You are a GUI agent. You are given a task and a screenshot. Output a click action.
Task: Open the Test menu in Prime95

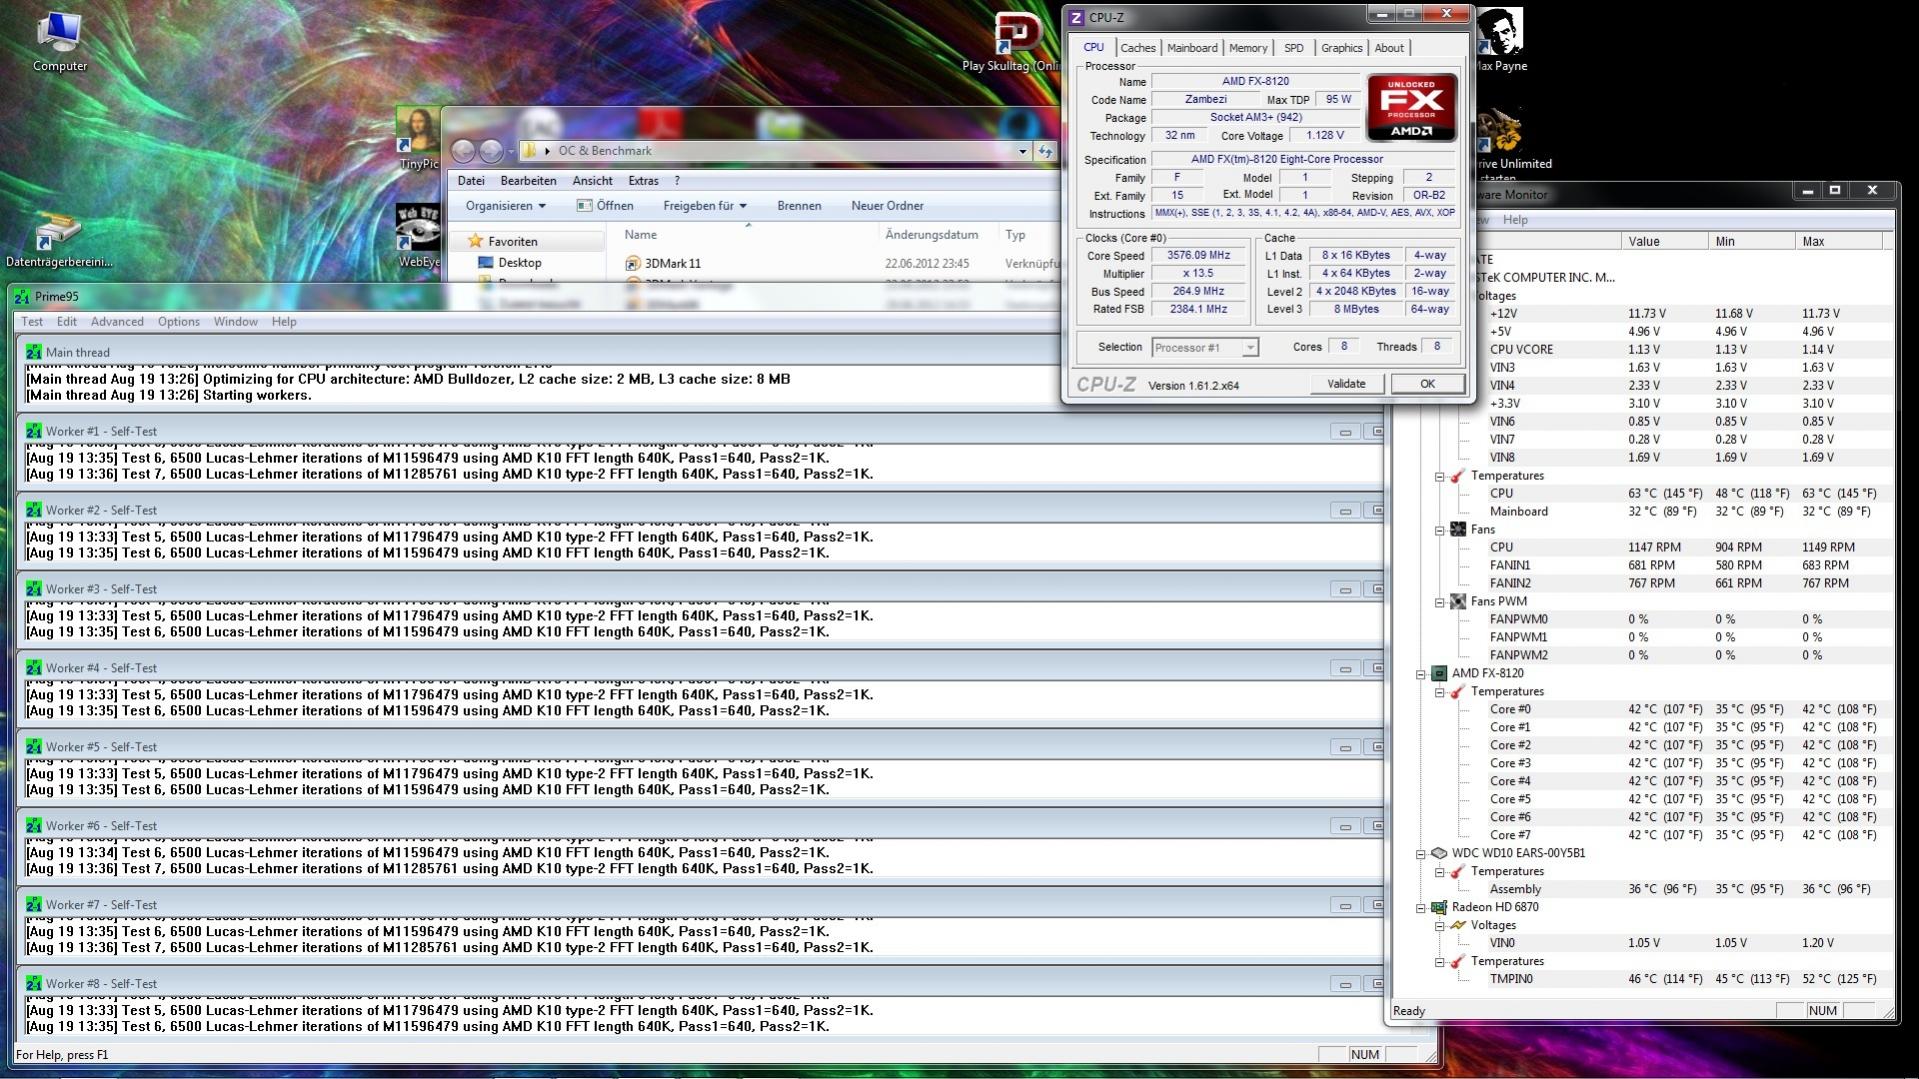(32, 322)
